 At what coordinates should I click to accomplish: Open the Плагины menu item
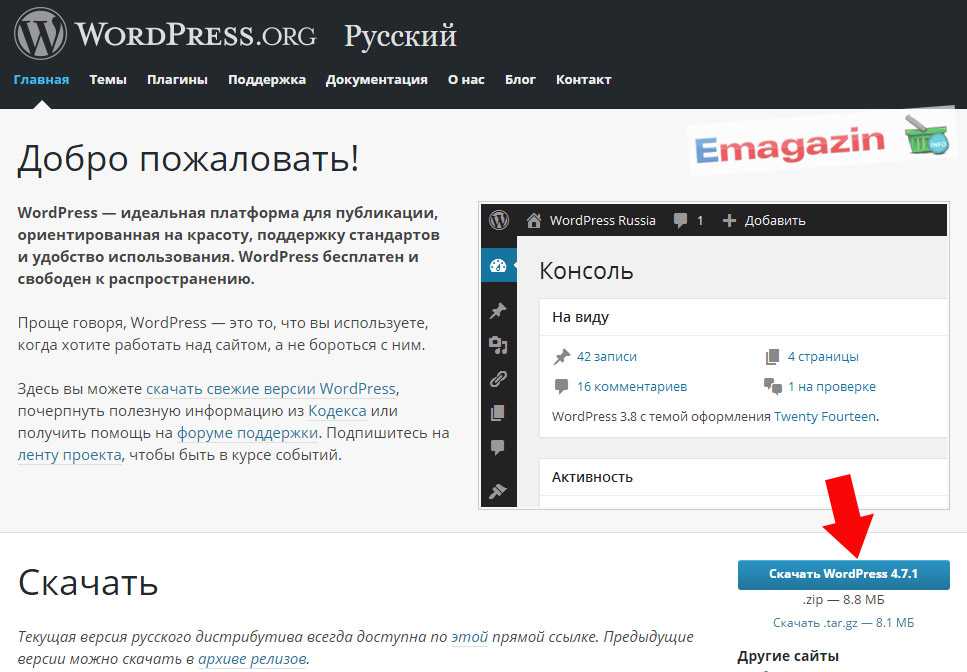178,80
